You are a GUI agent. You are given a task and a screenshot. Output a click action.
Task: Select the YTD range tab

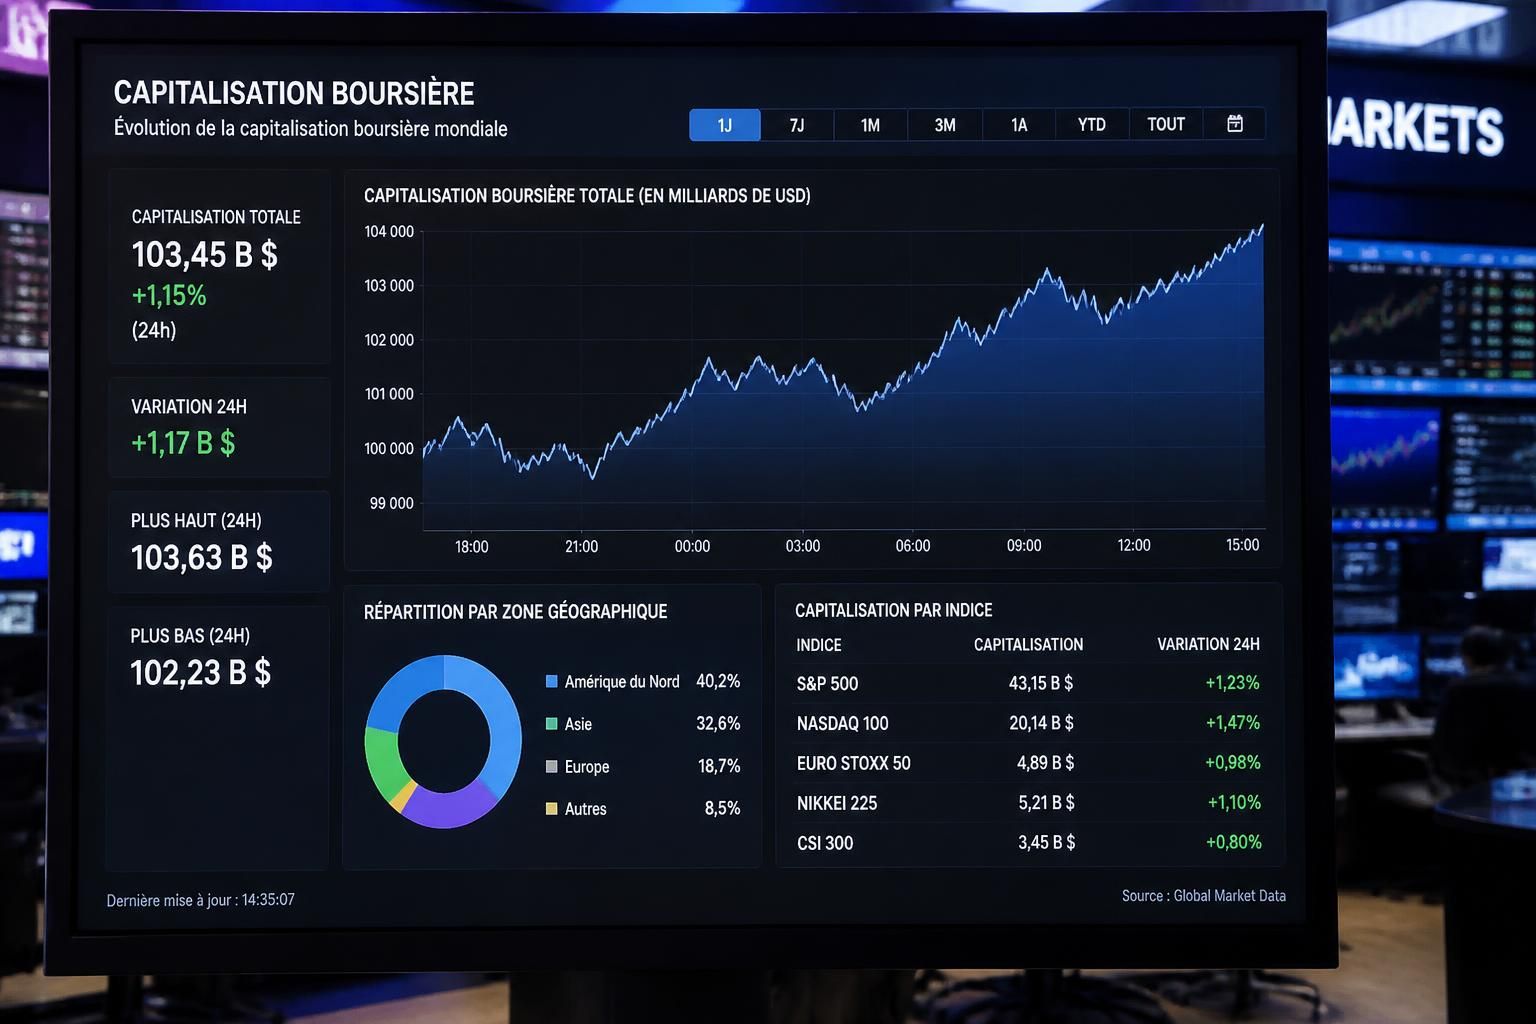(x=1092, y=125)
